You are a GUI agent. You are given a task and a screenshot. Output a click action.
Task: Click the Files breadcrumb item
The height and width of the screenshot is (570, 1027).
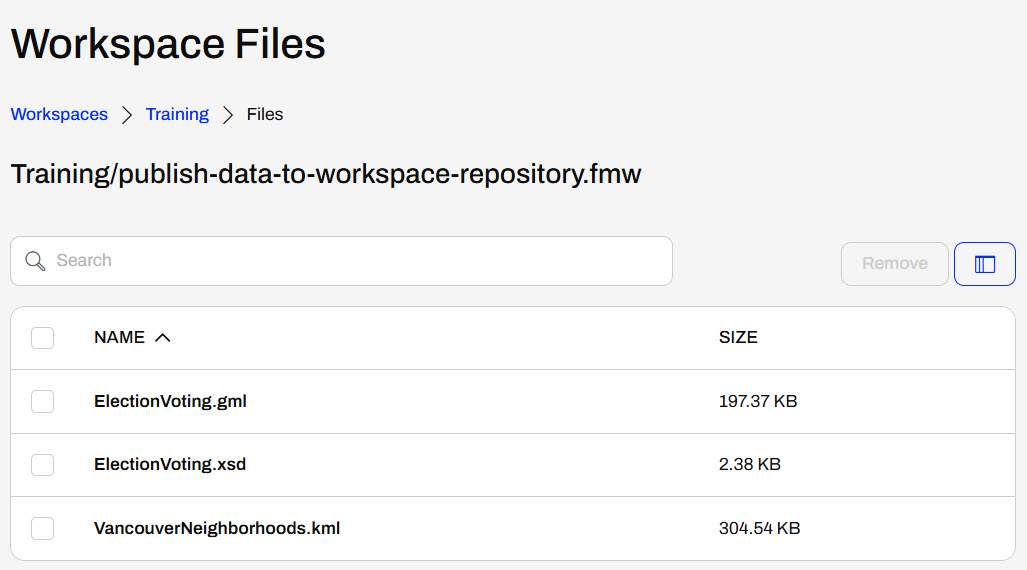pyautogui.click(x=265, y=115)
